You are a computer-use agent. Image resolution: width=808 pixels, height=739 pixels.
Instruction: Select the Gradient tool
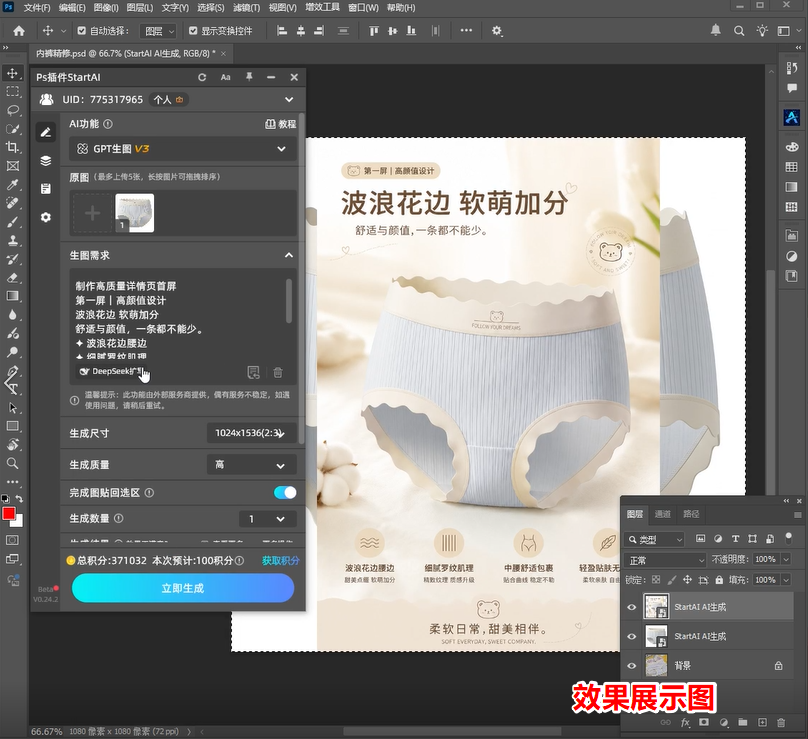(x=12, y=296)
